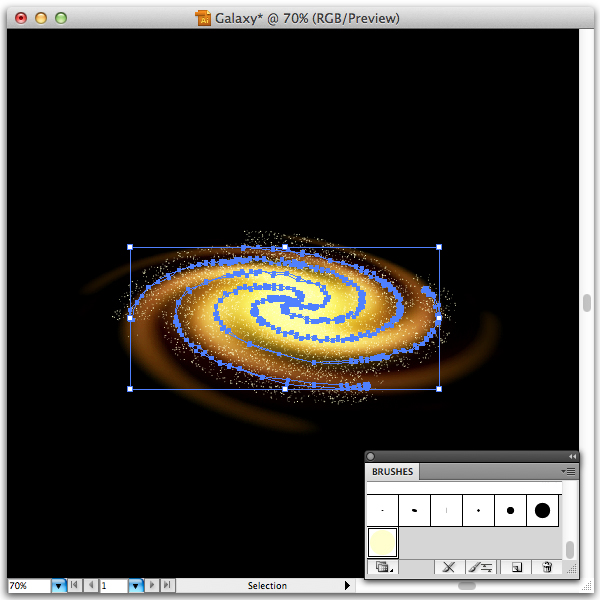
Task: Click the 70% zoom level field
Action: 29,585
